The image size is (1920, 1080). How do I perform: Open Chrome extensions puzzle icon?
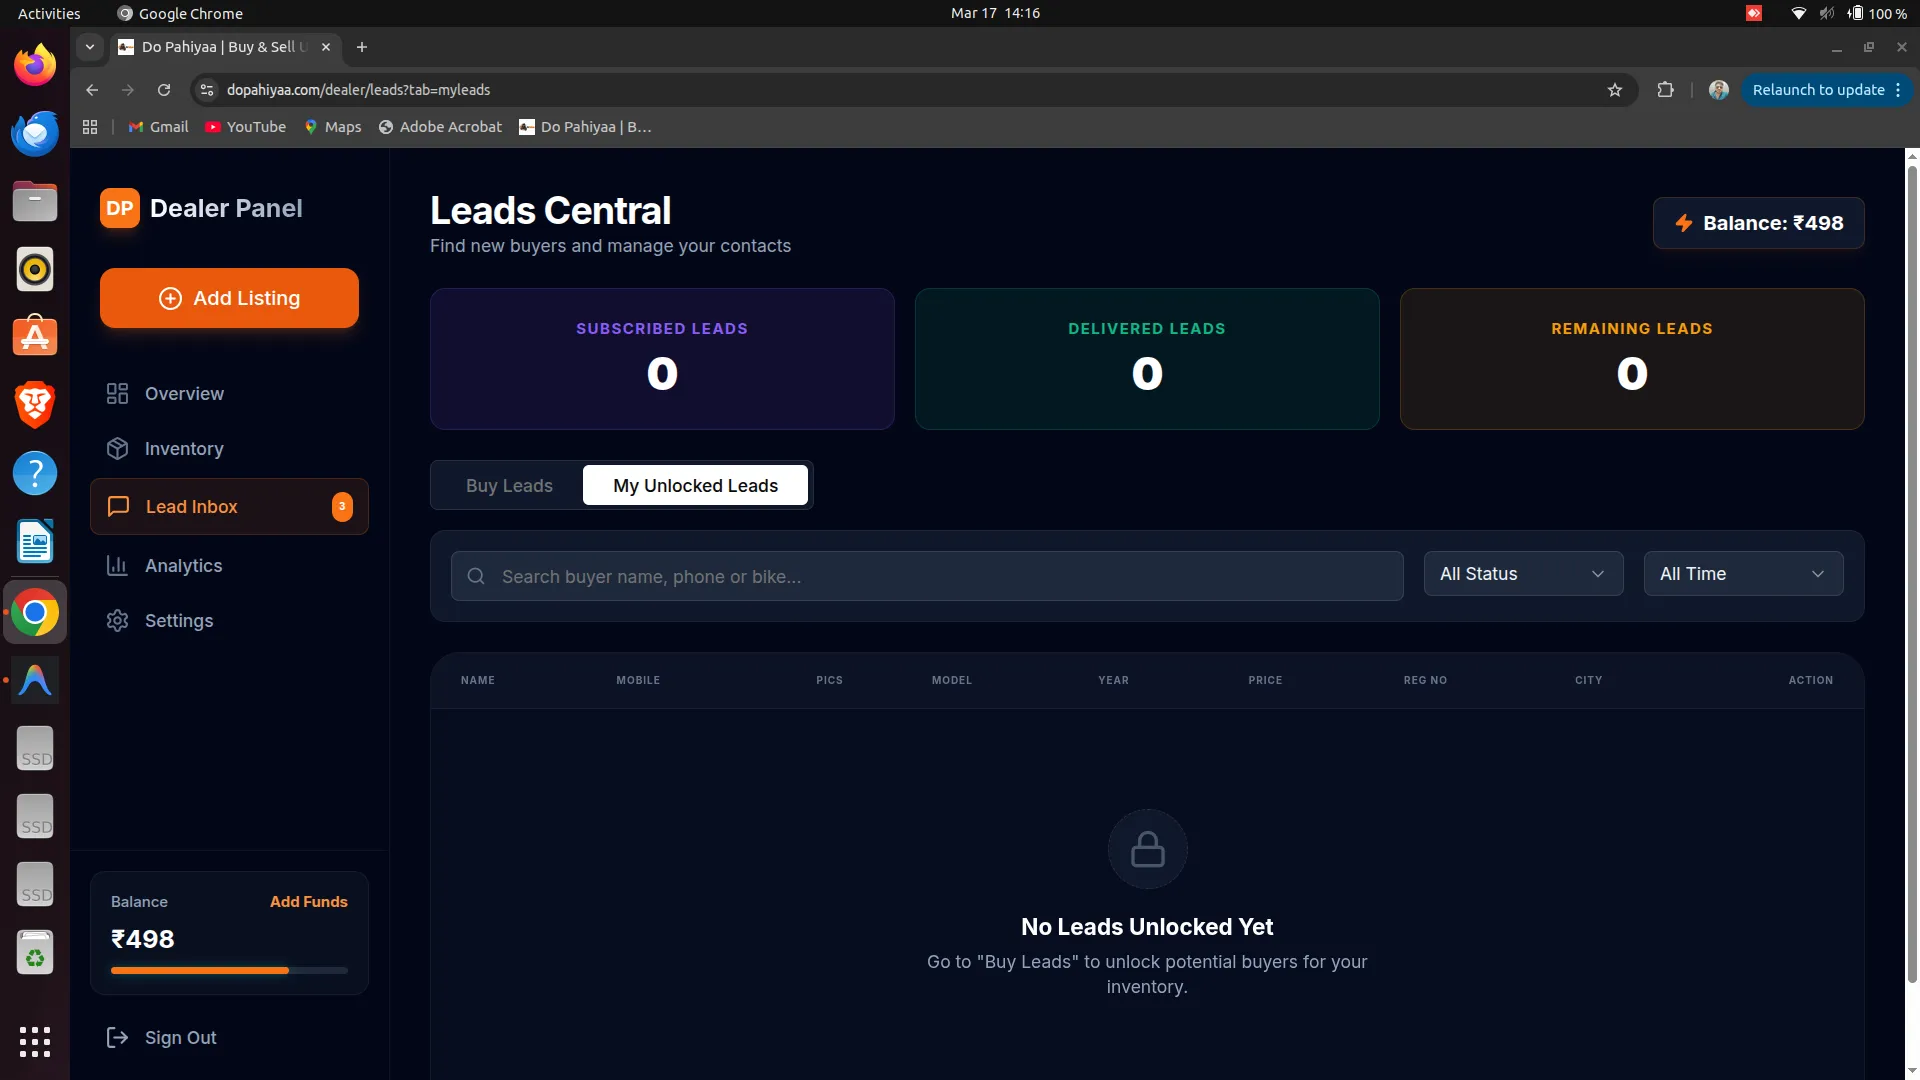click(1665, 90)
